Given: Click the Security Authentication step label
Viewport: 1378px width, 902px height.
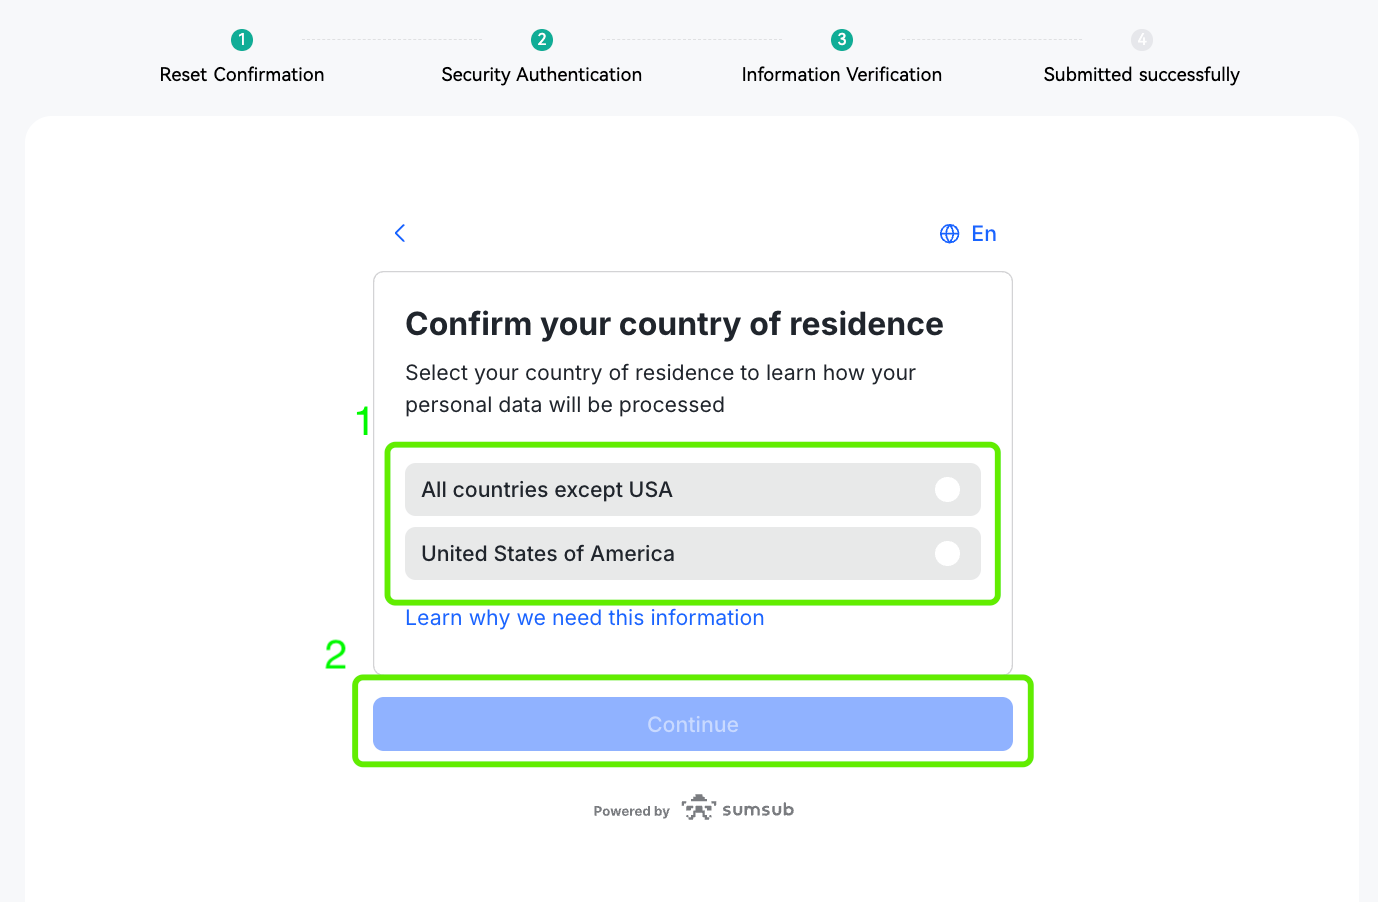Looking at the screenshot, I should pyautogui.click(x=542, y=75).
